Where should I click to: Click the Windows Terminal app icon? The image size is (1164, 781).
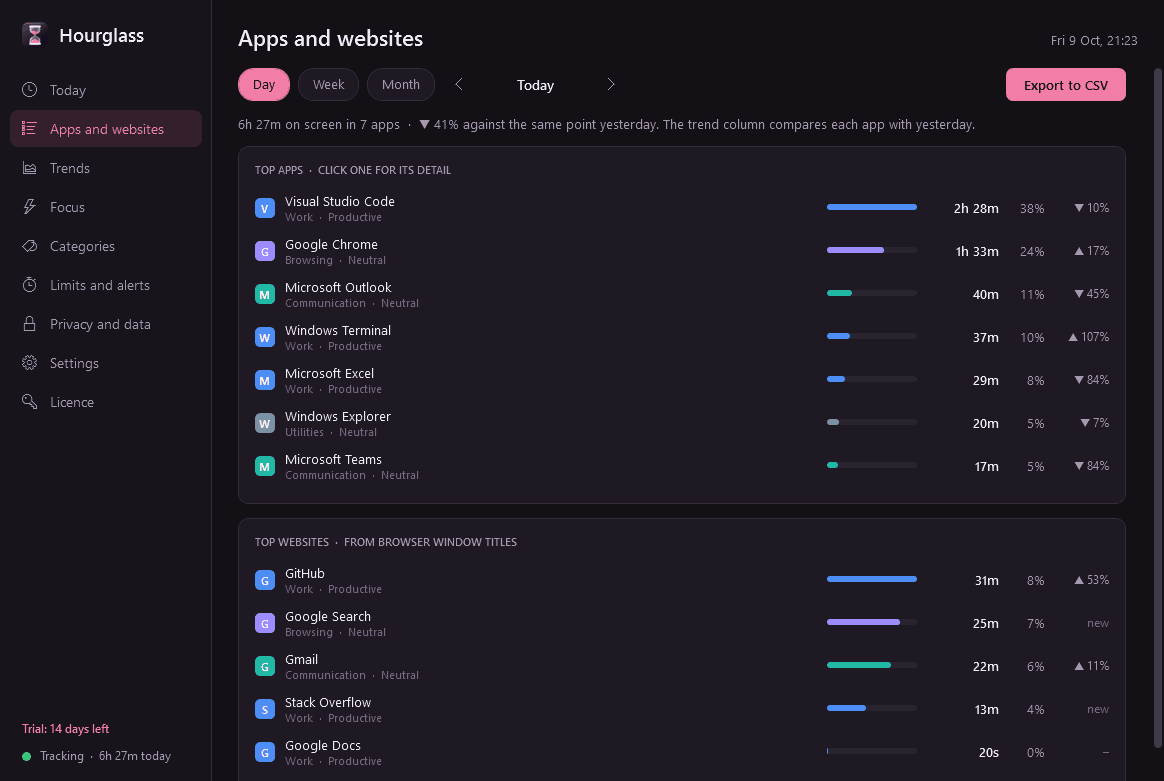(265, 337)
